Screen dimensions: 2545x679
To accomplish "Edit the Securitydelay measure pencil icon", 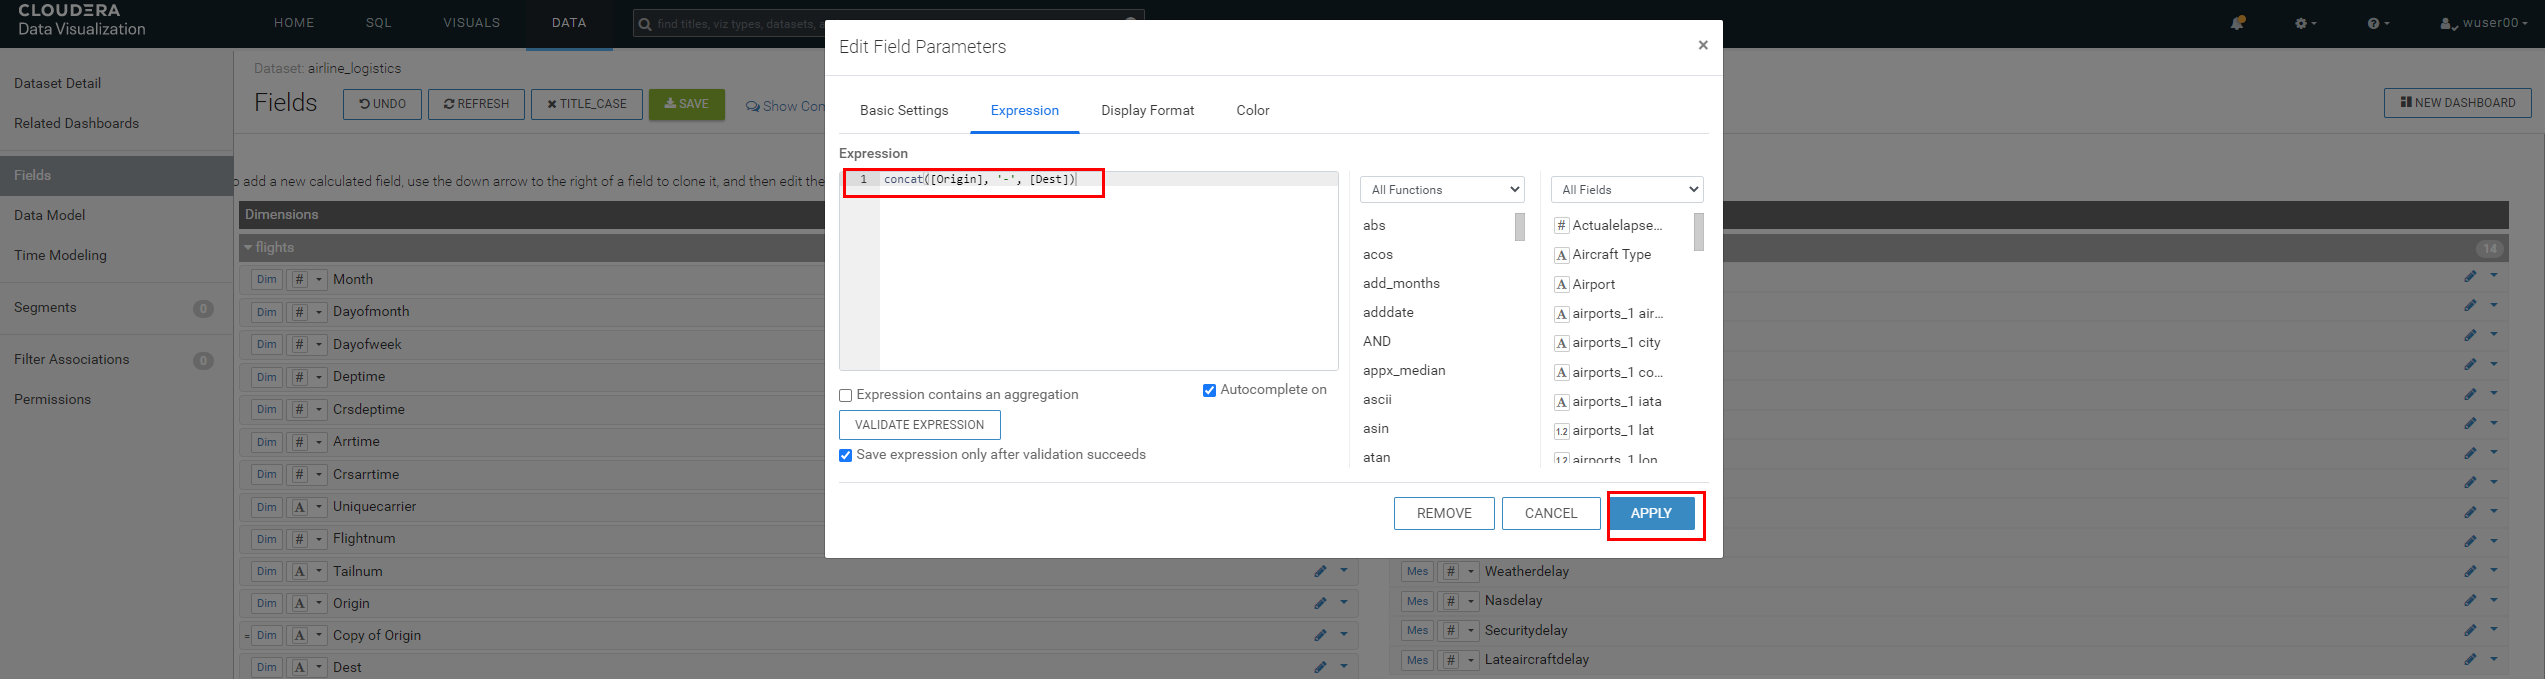I will pos(2470,630).
